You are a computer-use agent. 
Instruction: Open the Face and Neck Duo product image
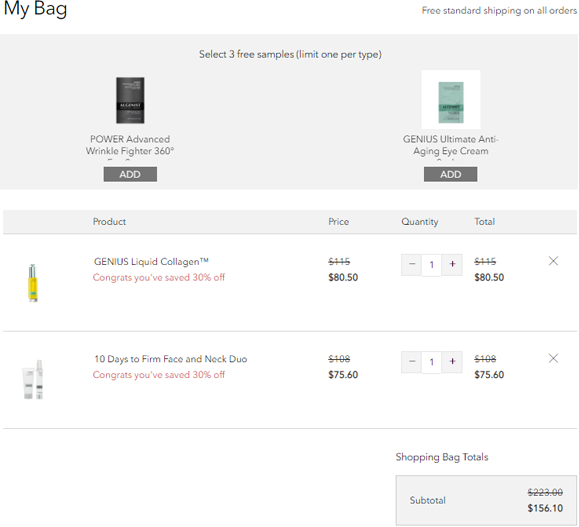[33, 379]
